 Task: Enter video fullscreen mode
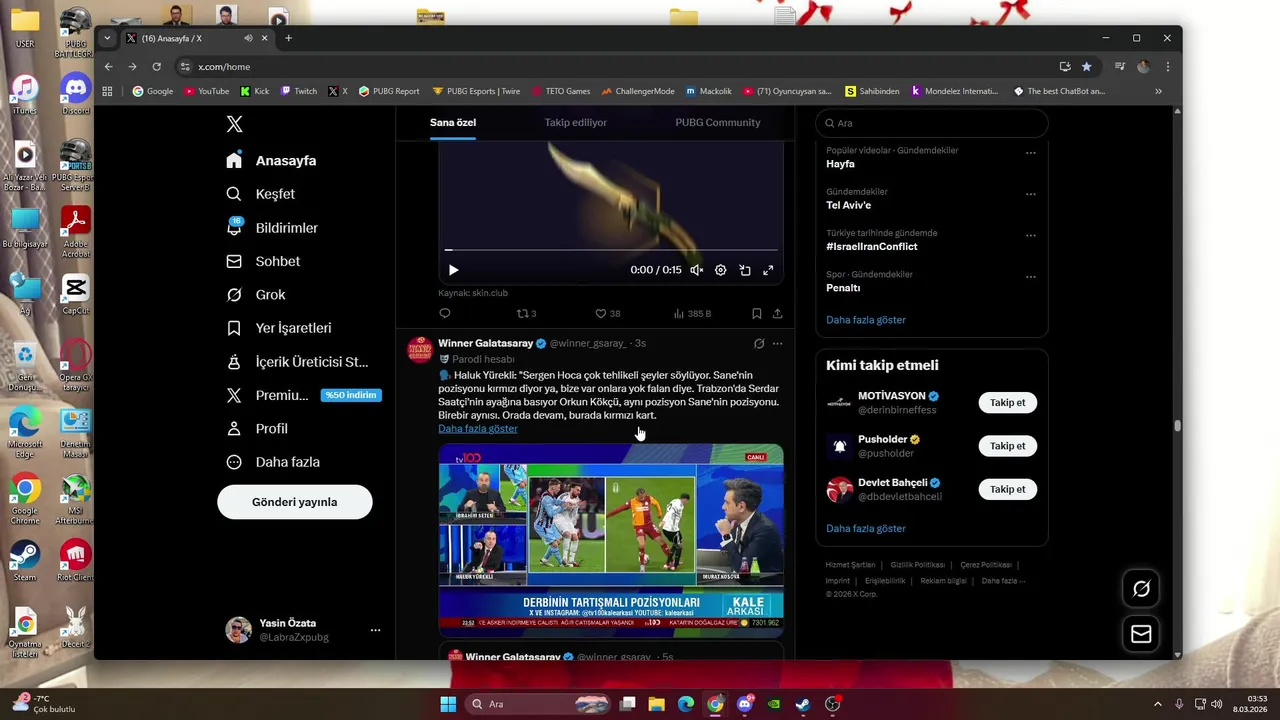(x=768, y=270)
